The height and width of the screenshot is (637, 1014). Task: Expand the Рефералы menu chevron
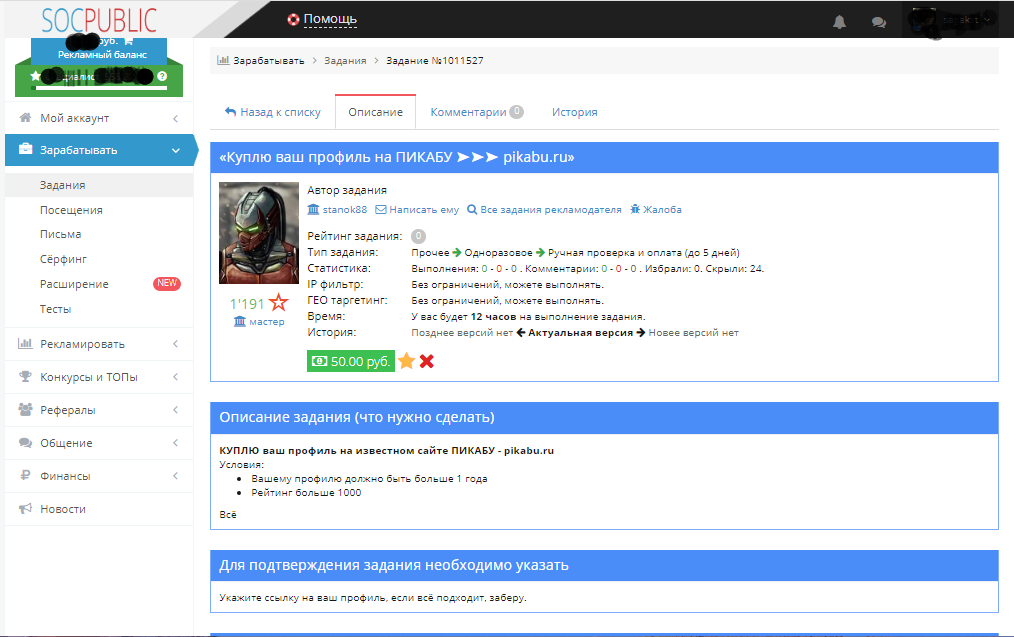coord(175,410)
